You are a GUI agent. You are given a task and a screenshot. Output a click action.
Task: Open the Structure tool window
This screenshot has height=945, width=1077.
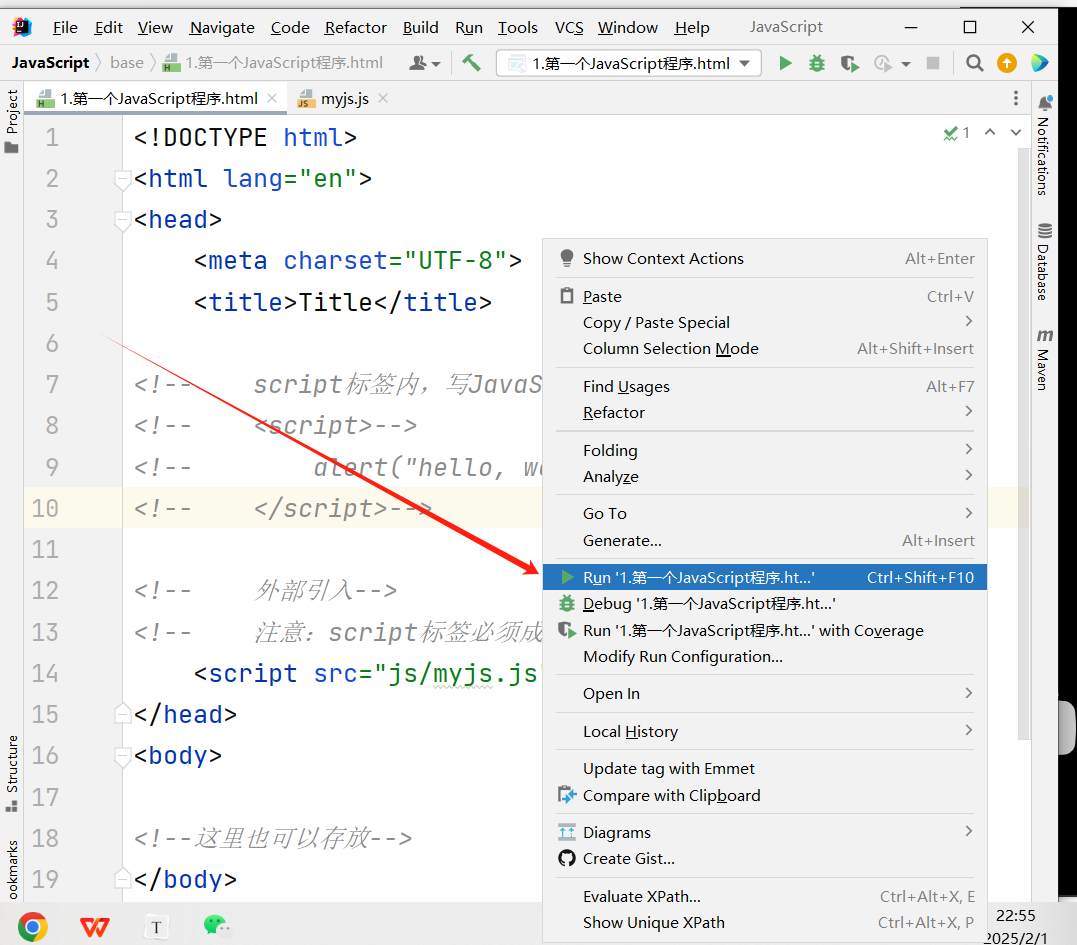12,773
